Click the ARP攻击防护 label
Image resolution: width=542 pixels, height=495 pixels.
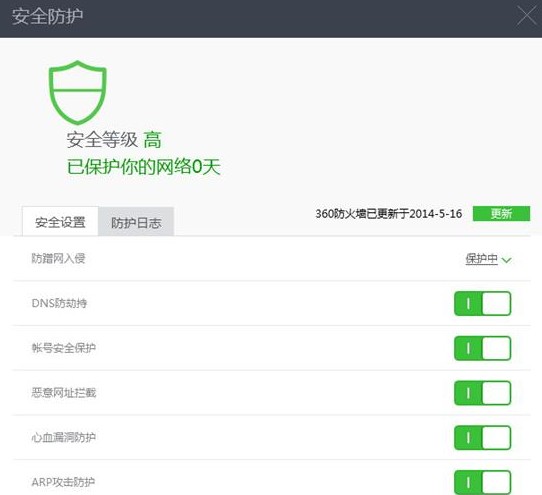63,482
